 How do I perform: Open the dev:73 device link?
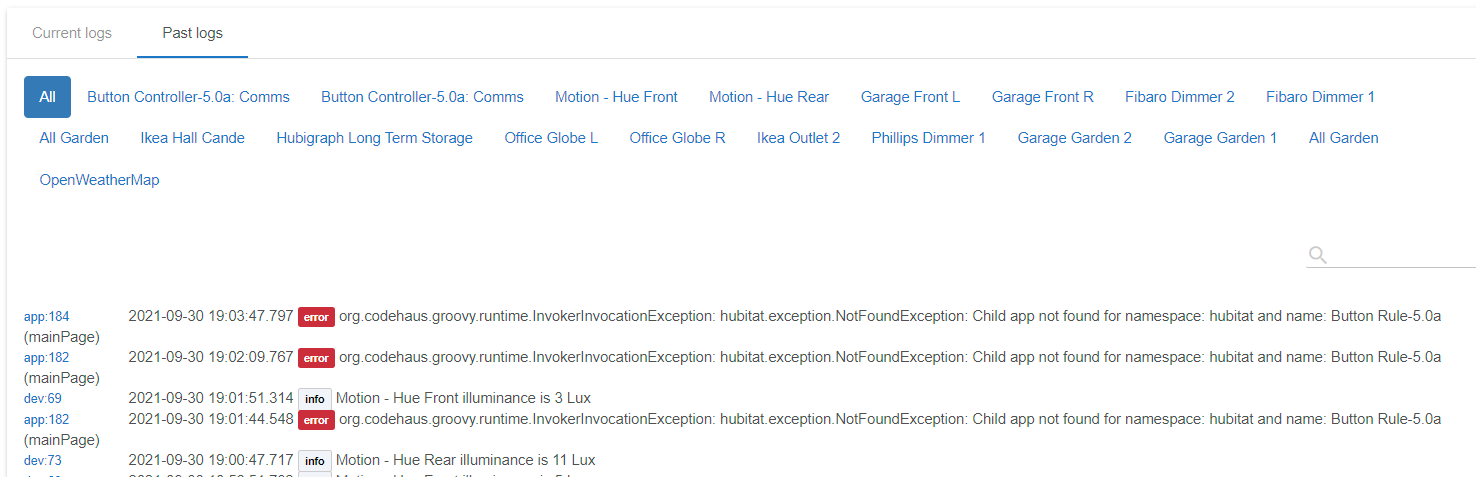coord(43,461)
